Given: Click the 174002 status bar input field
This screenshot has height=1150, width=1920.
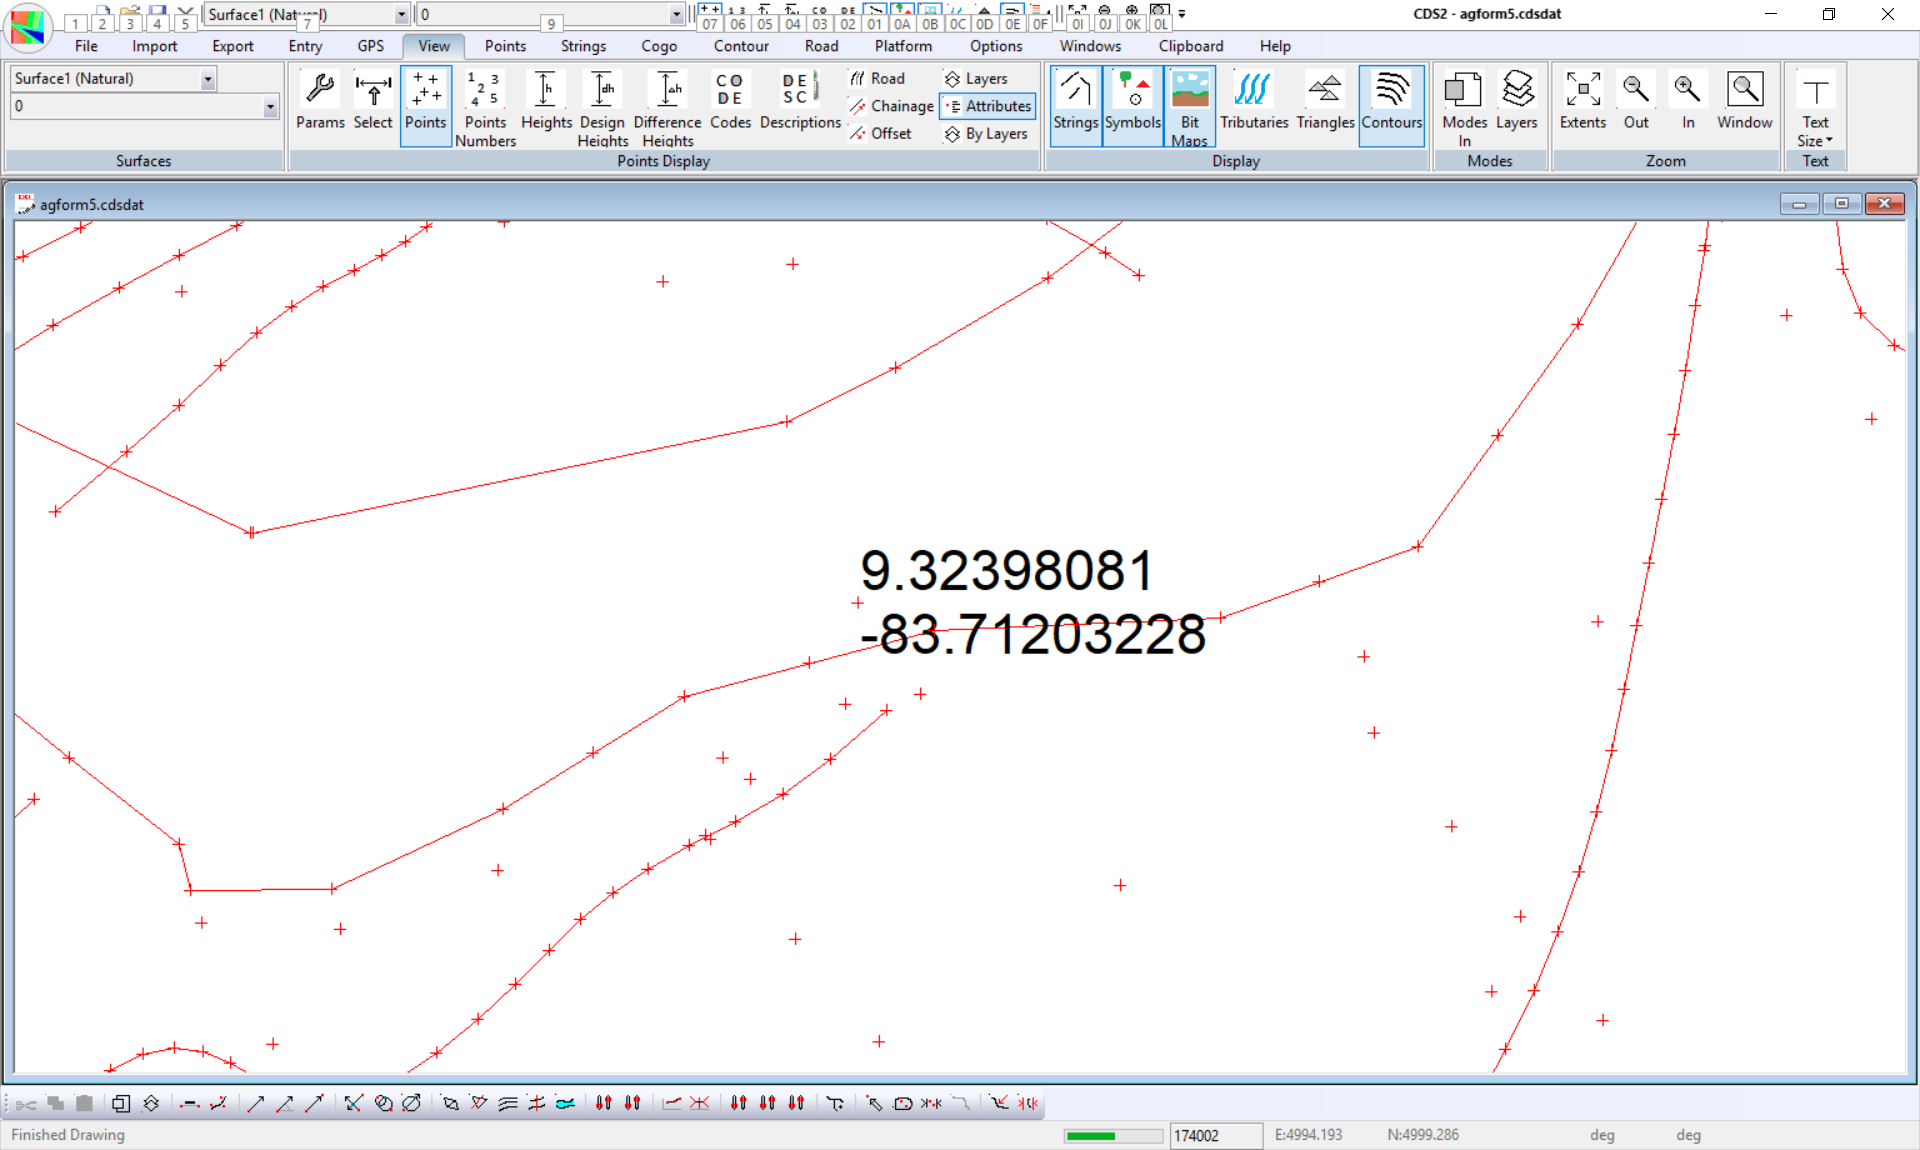Looking at the screenshot, I should click(1214, 1136).
